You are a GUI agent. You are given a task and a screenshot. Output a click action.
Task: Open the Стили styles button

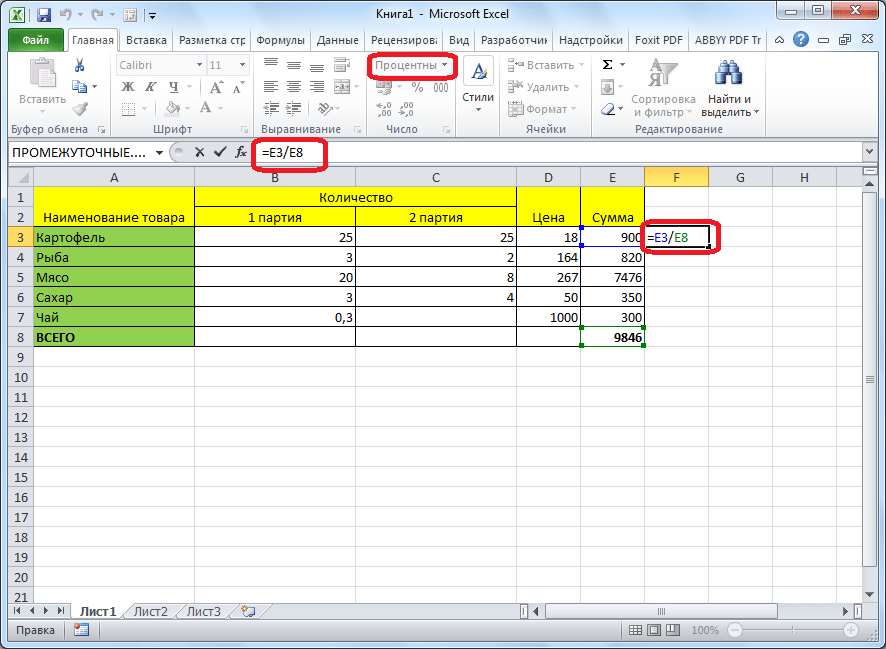(478, 85)
